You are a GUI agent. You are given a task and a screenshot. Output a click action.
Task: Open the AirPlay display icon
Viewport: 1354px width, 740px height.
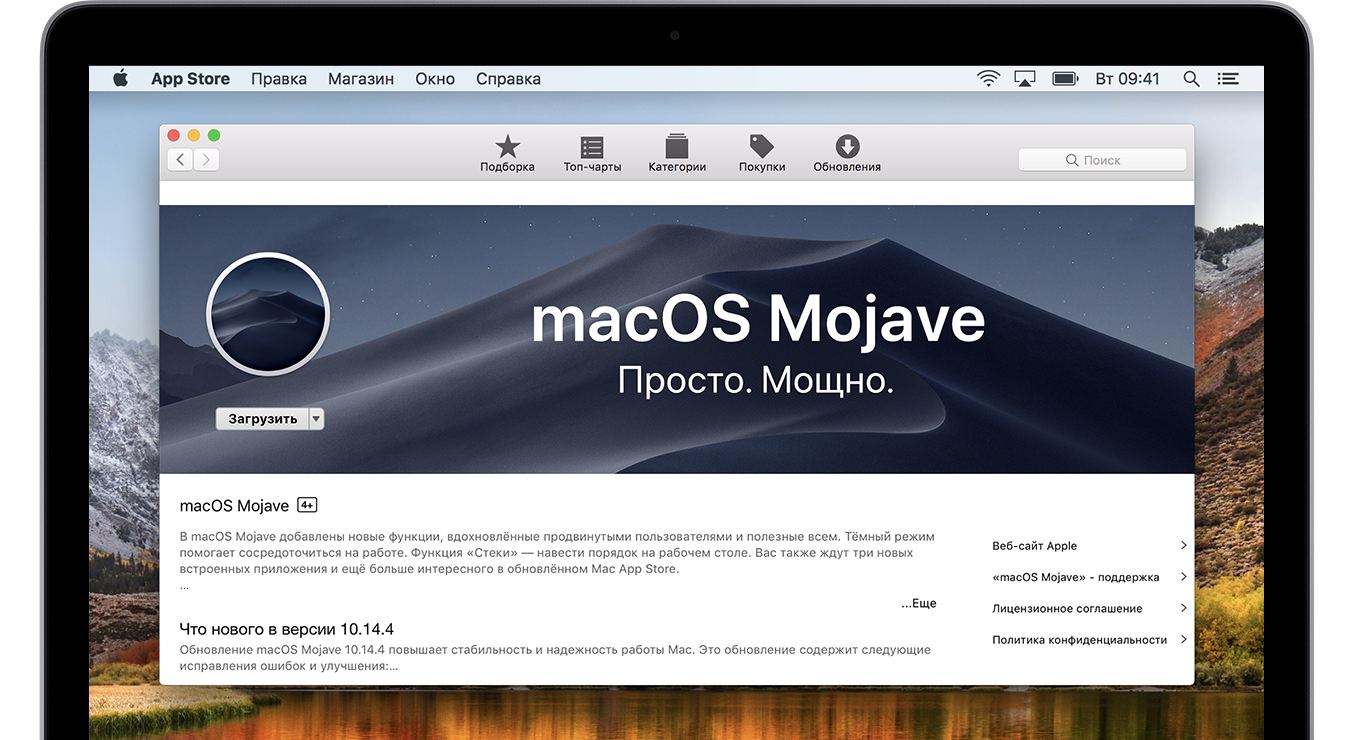point(1025,78)
